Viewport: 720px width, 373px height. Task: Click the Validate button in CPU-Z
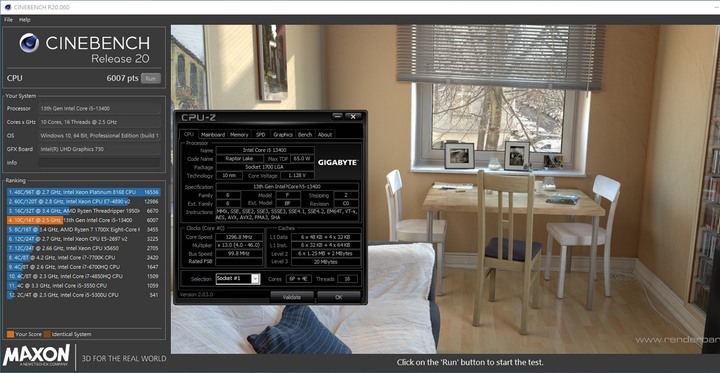292,297
